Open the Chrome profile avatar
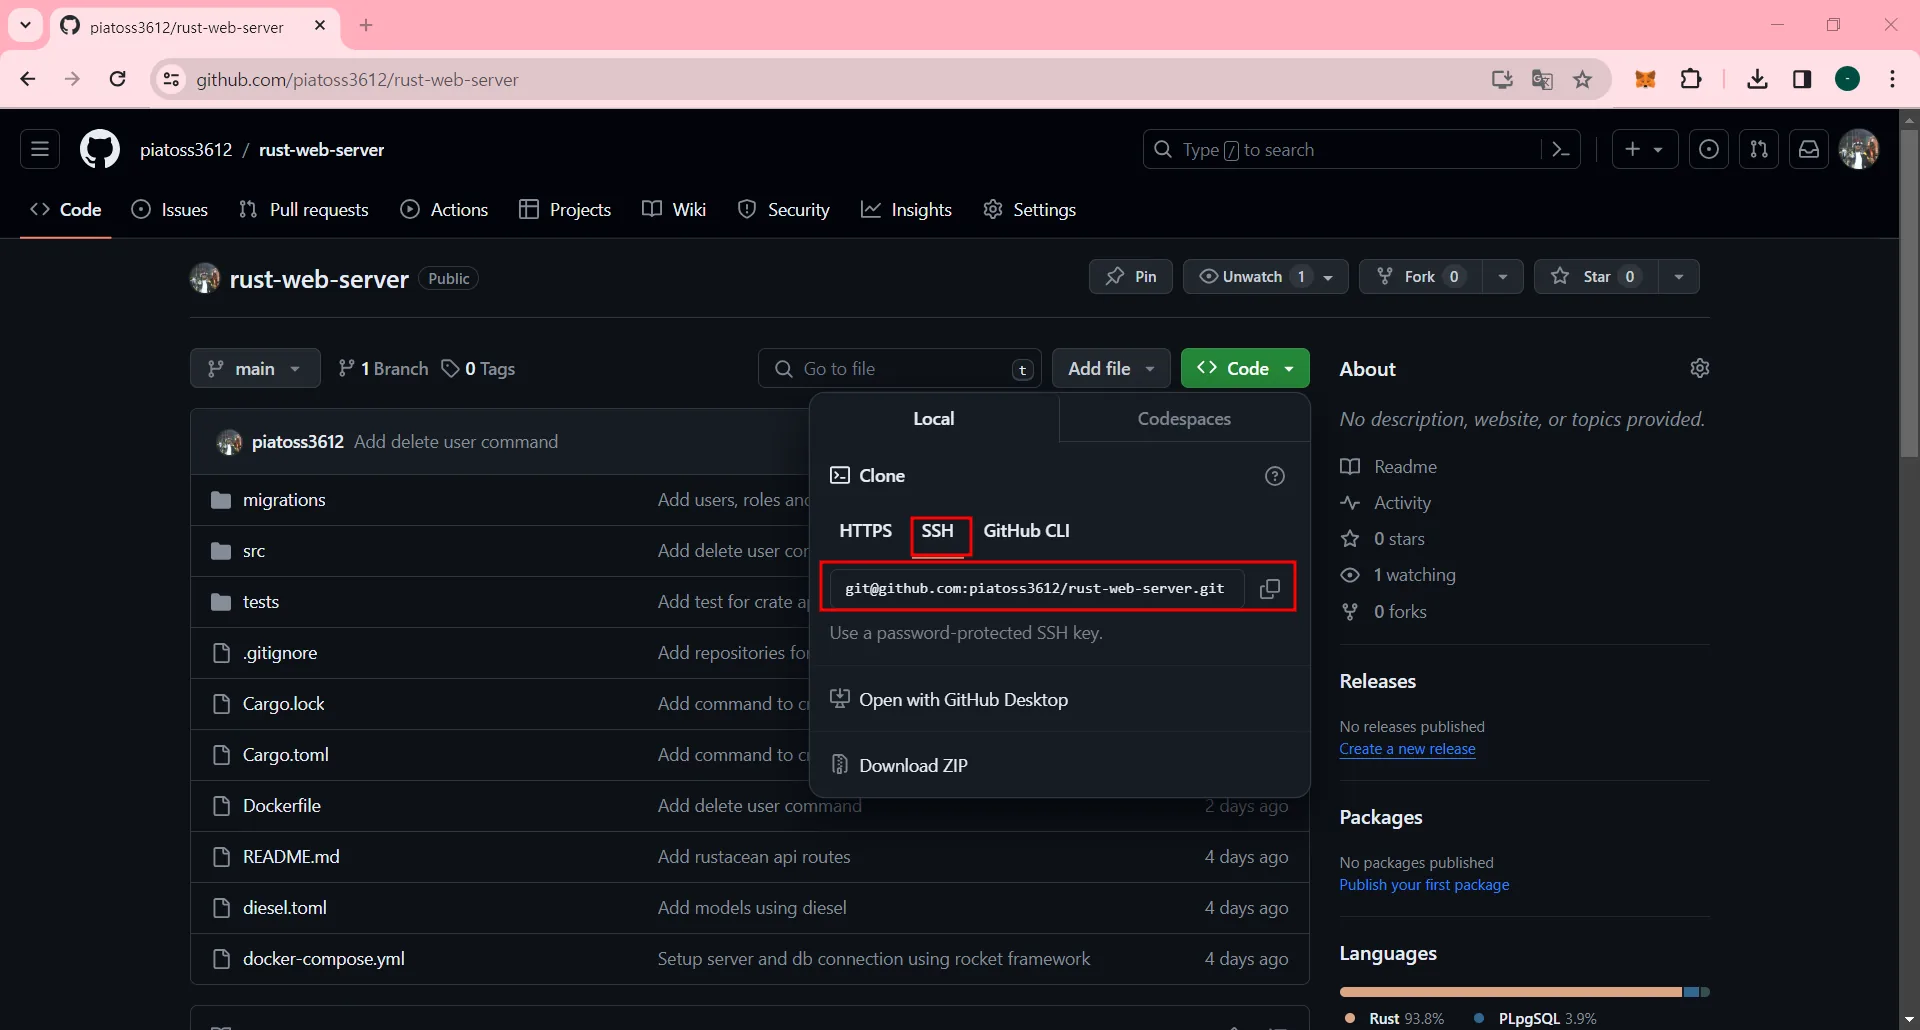The image size is (1920, 1030). click(x=1848, y=80)
